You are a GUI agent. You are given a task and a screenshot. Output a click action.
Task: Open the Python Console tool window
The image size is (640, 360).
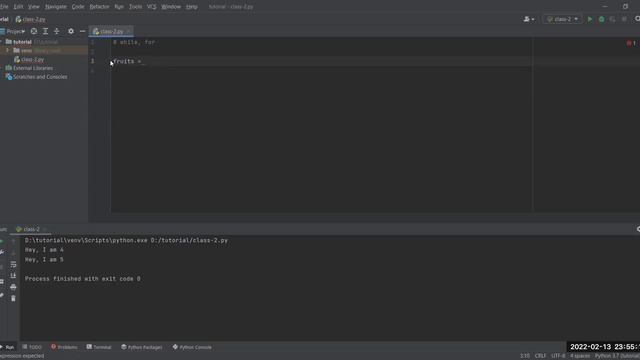[192, 347]
